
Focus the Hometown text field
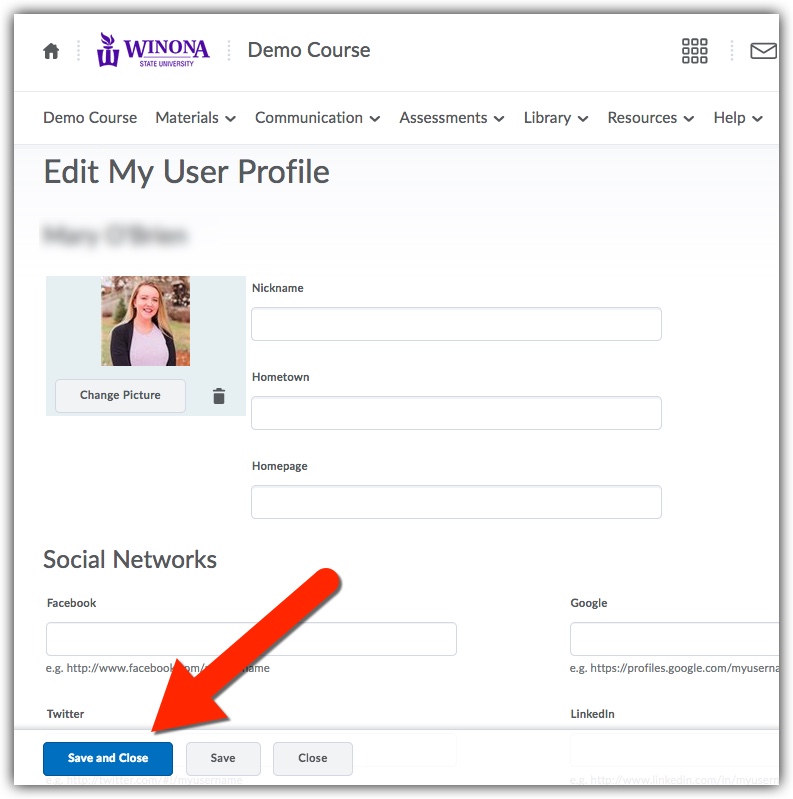(x=456, y=413)
